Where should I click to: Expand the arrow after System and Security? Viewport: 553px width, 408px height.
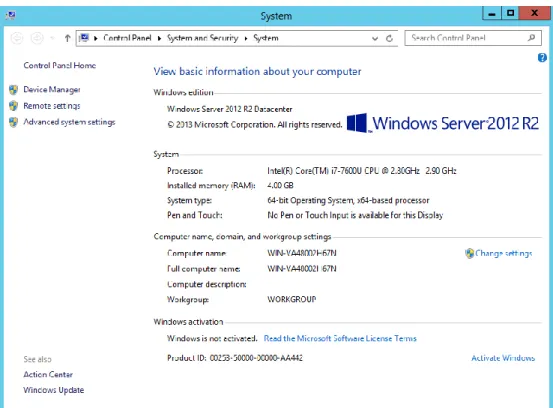(246, 38)
